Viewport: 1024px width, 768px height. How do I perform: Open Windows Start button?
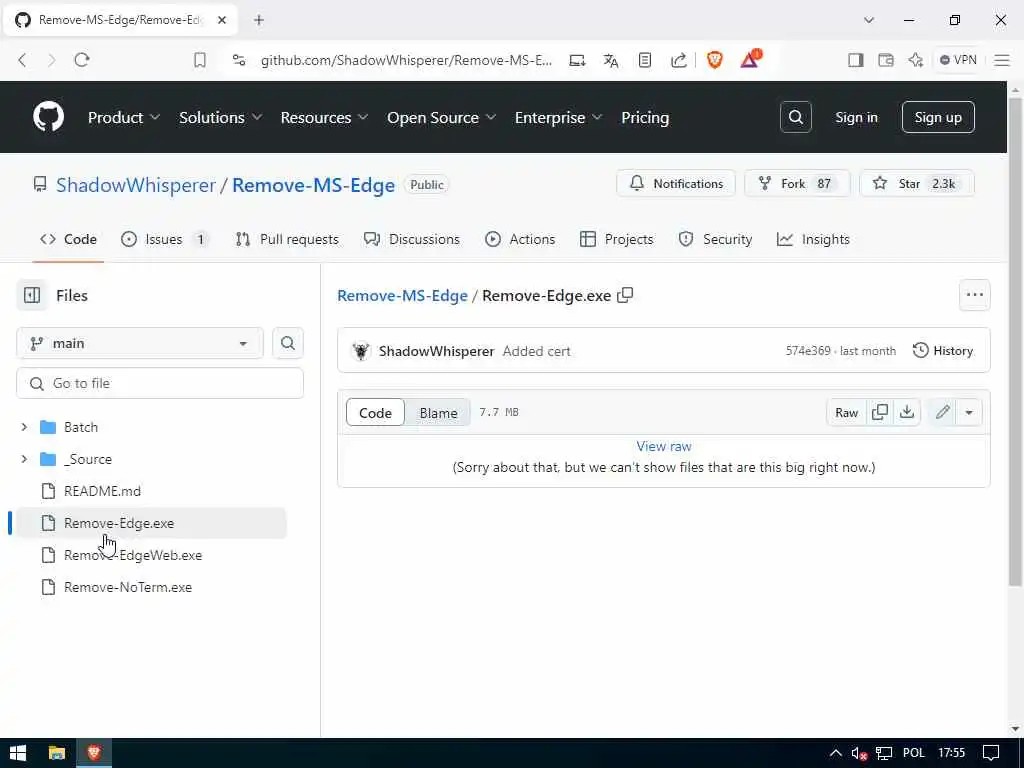[x=18, y=753]
